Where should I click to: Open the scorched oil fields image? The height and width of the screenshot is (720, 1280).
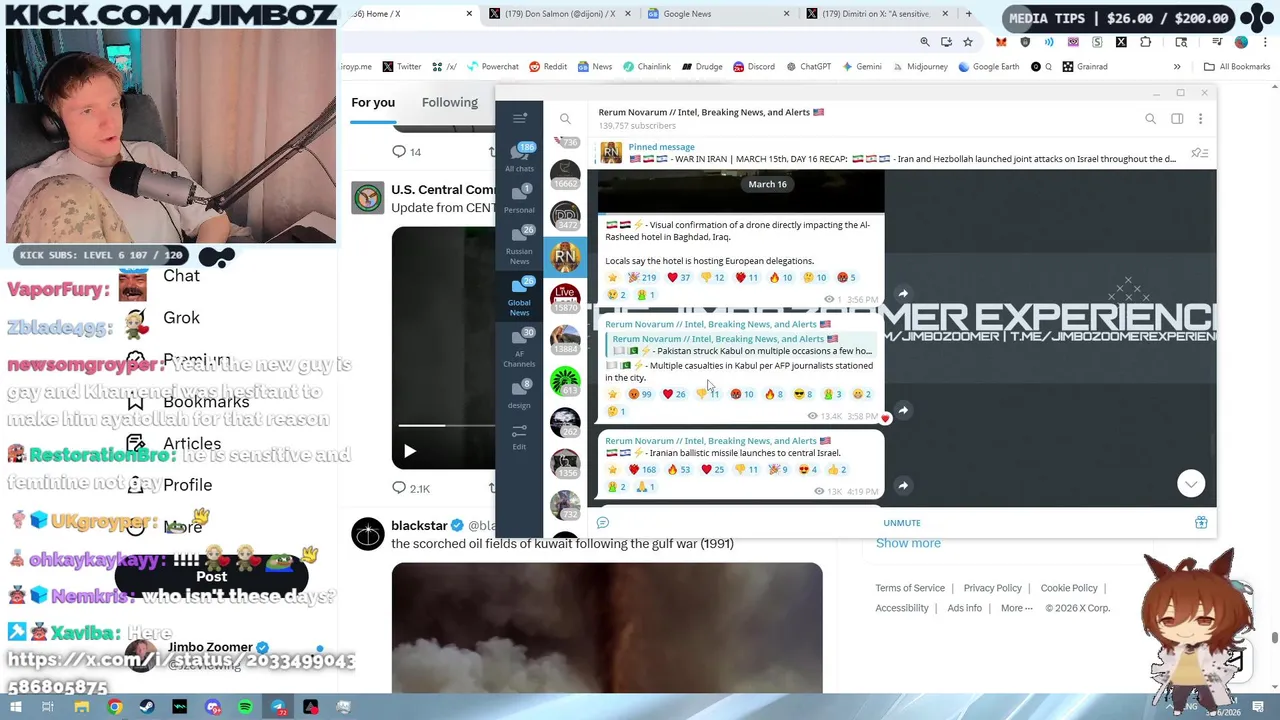(607, 628)
